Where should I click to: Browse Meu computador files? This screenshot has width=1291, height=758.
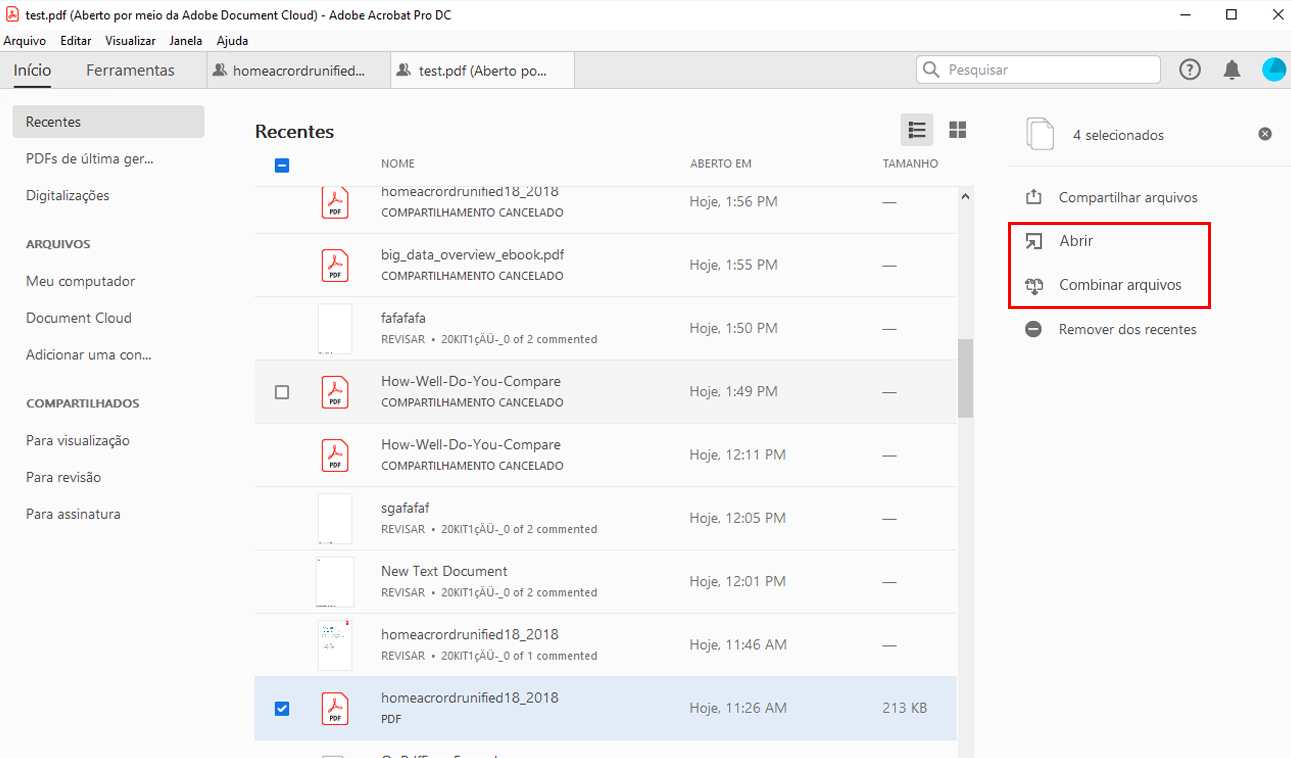80,282
